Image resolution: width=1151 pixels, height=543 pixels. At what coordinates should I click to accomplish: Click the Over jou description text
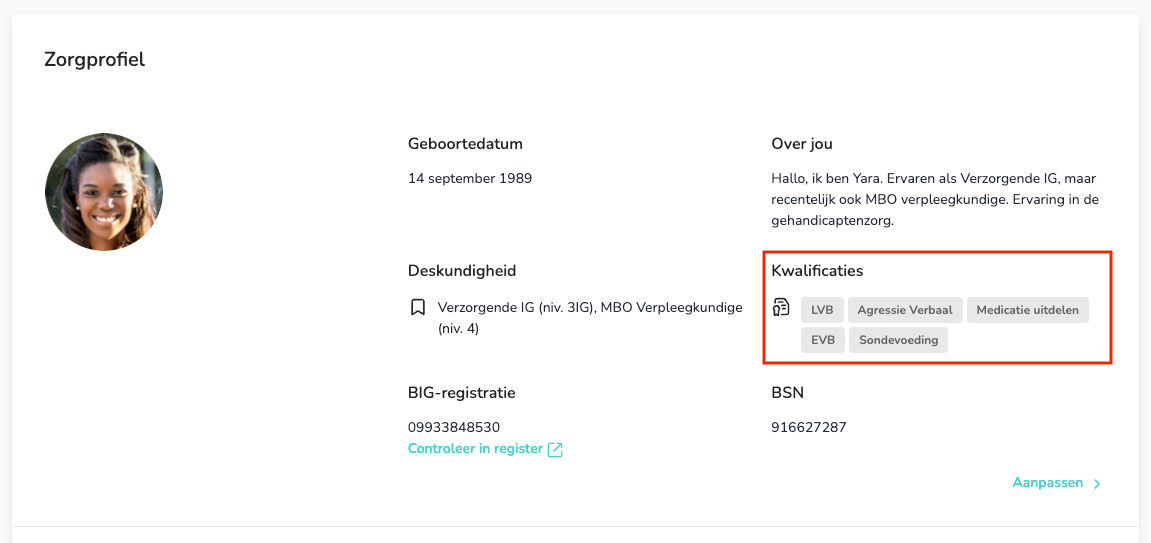[934, 199]
